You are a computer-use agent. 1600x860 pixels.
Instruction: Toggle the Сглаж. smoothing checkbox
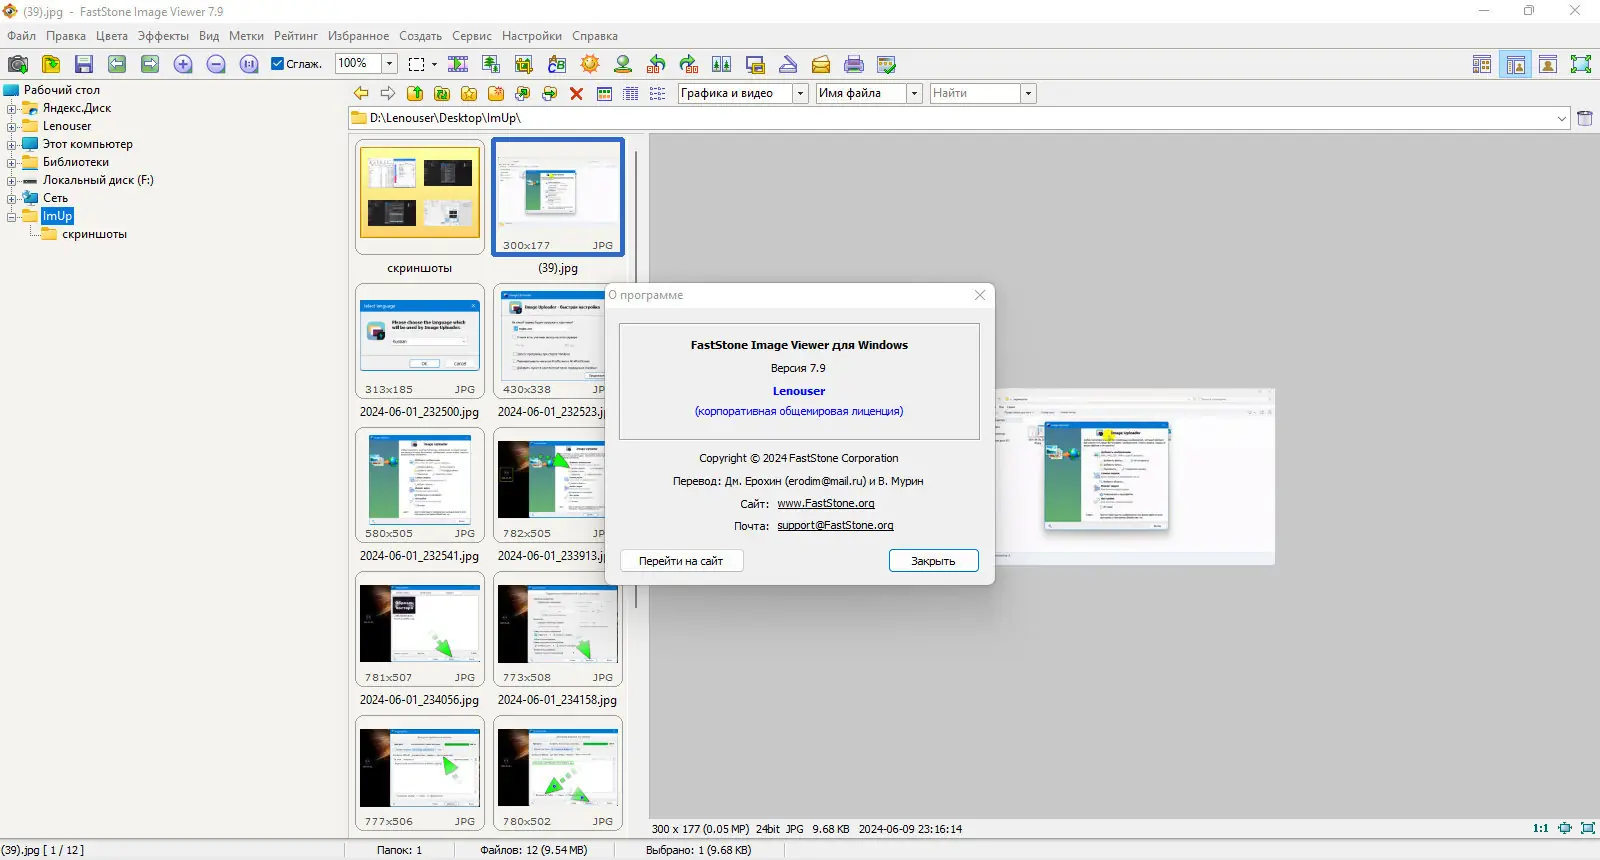278,64
